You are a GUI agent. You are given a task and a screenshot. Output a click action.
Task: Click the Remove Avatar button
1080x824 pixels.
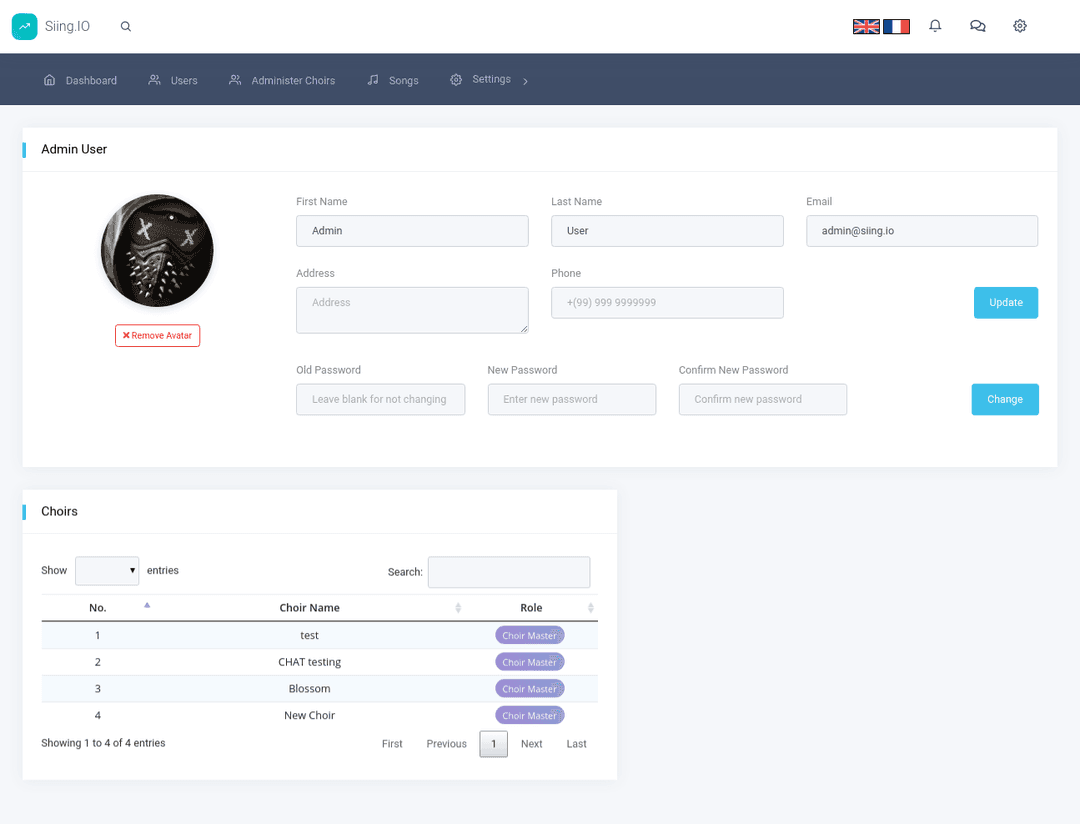pos(158,336)
